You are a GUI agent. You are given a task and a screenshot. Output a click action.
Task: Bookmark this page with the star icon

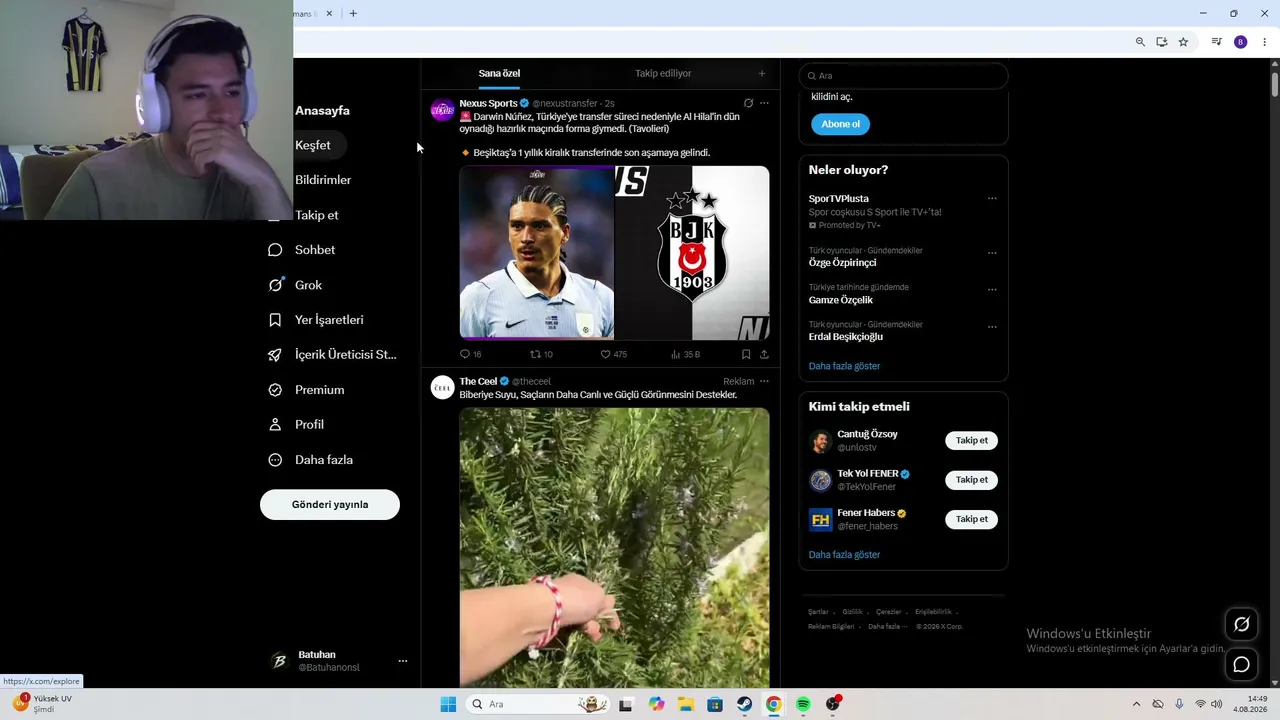tap(1183, 42)
